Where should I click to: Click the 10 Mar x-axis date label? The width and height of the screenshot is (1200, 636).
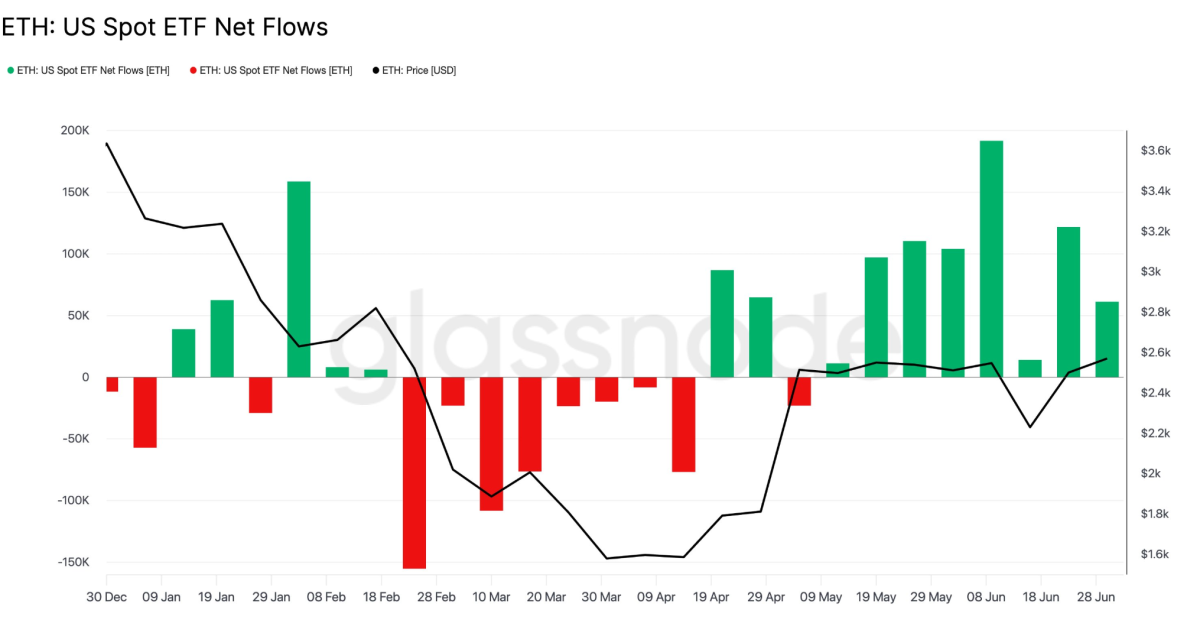pyautogui.click(x=490, y=597)
